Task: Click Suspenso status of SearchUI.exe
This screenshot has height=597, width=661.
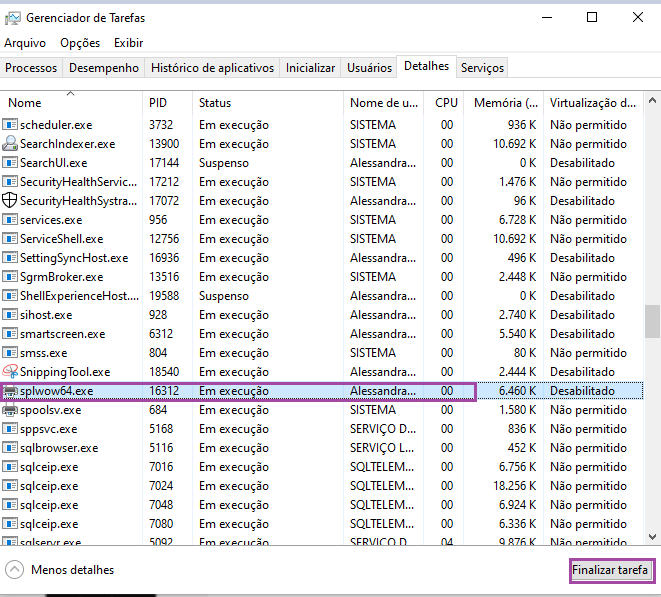Action: point(224,163)
